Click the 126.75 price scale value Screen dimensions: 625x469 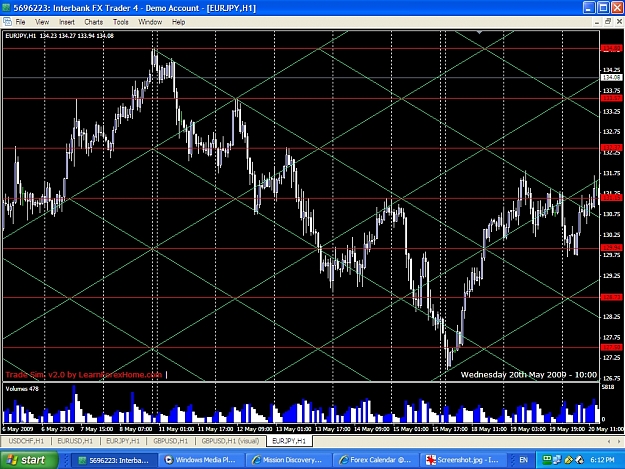[x=612, y=378]
